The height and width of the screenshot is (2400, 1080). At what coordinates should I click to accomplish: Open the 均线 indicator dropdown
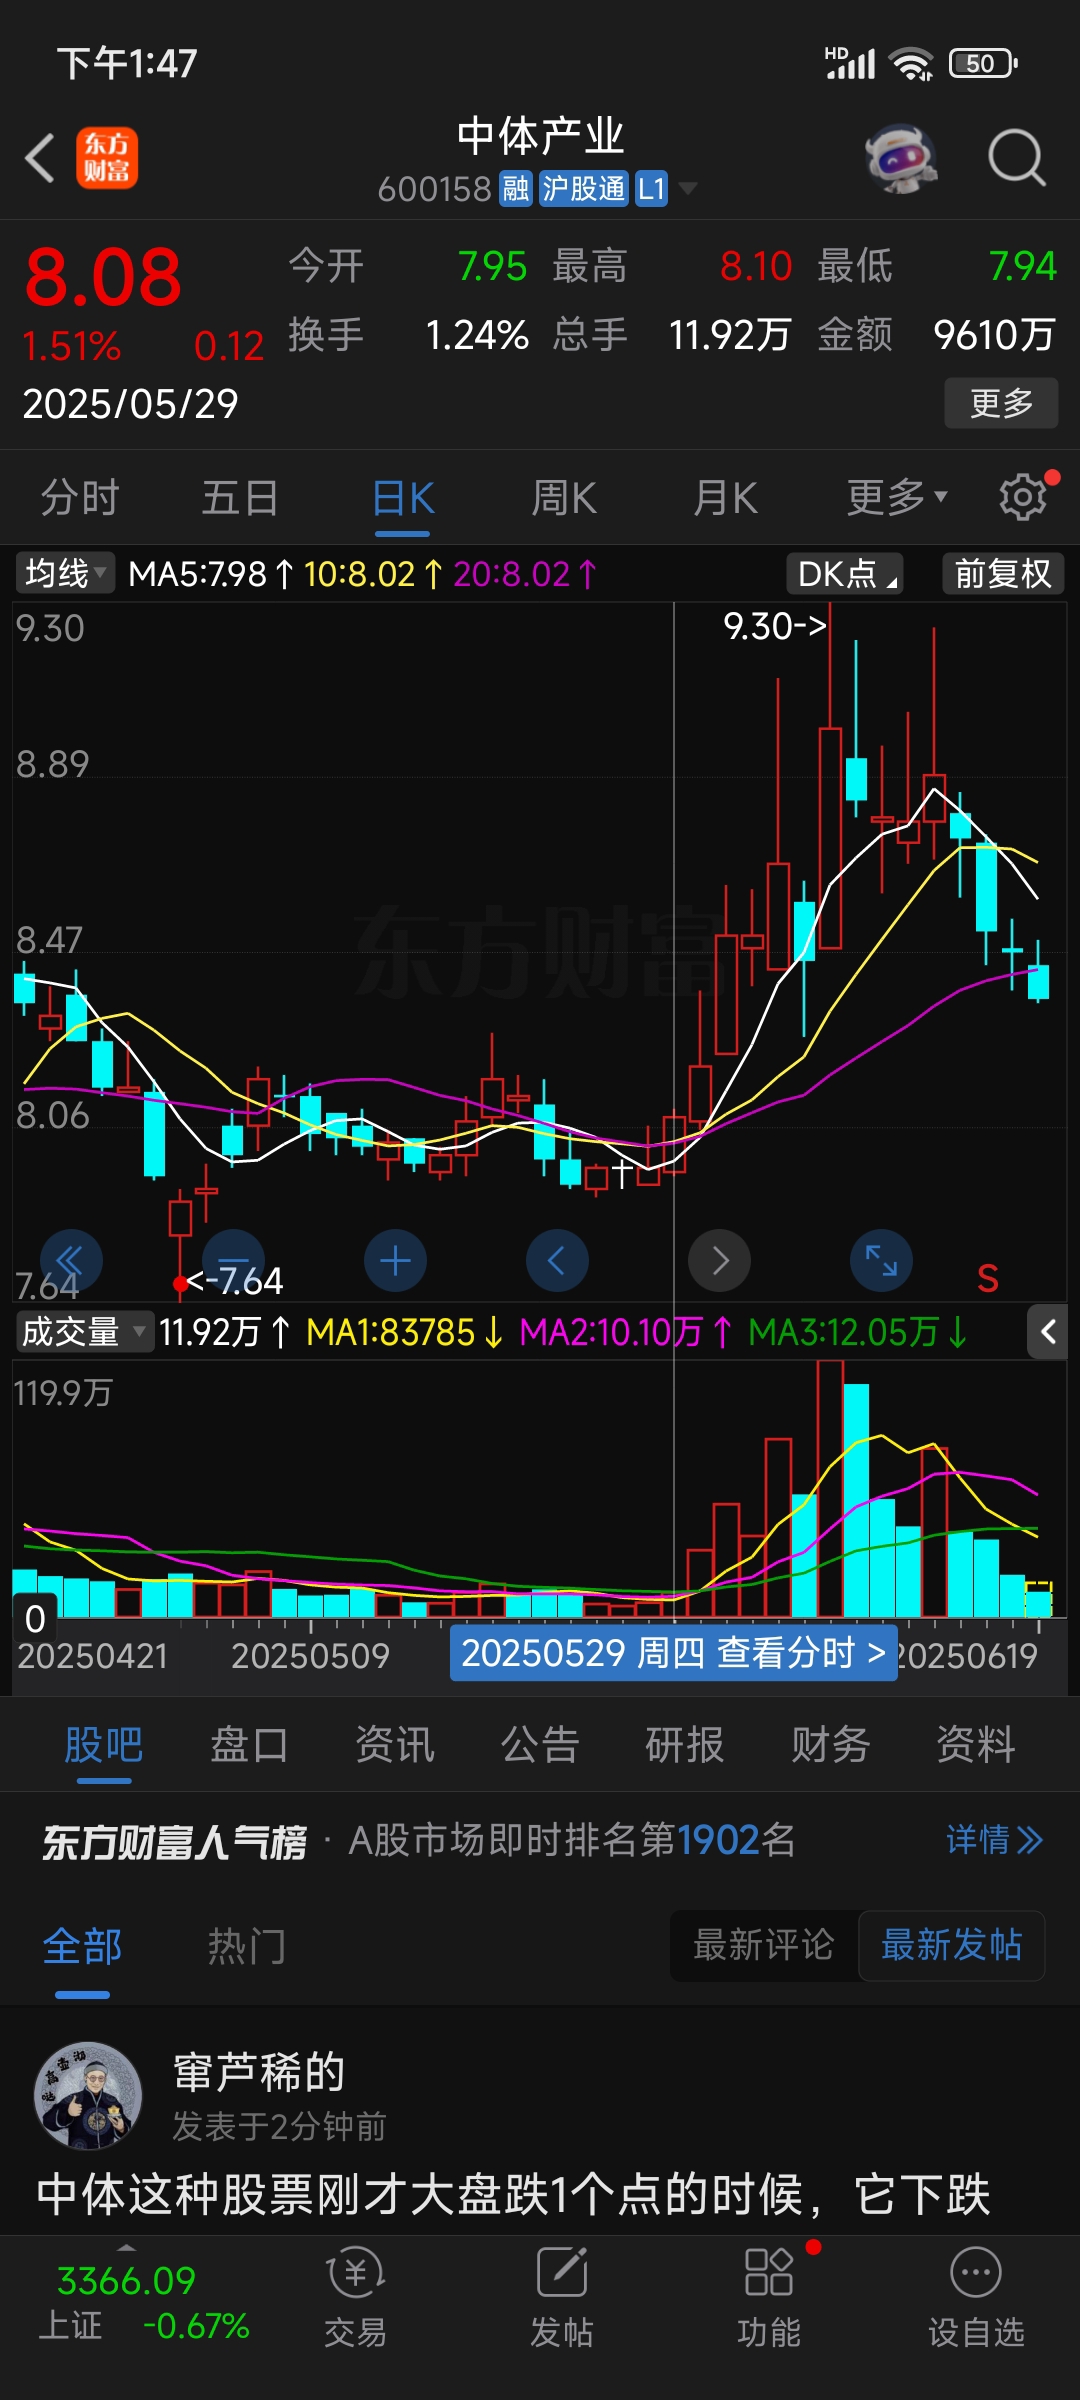65,573
